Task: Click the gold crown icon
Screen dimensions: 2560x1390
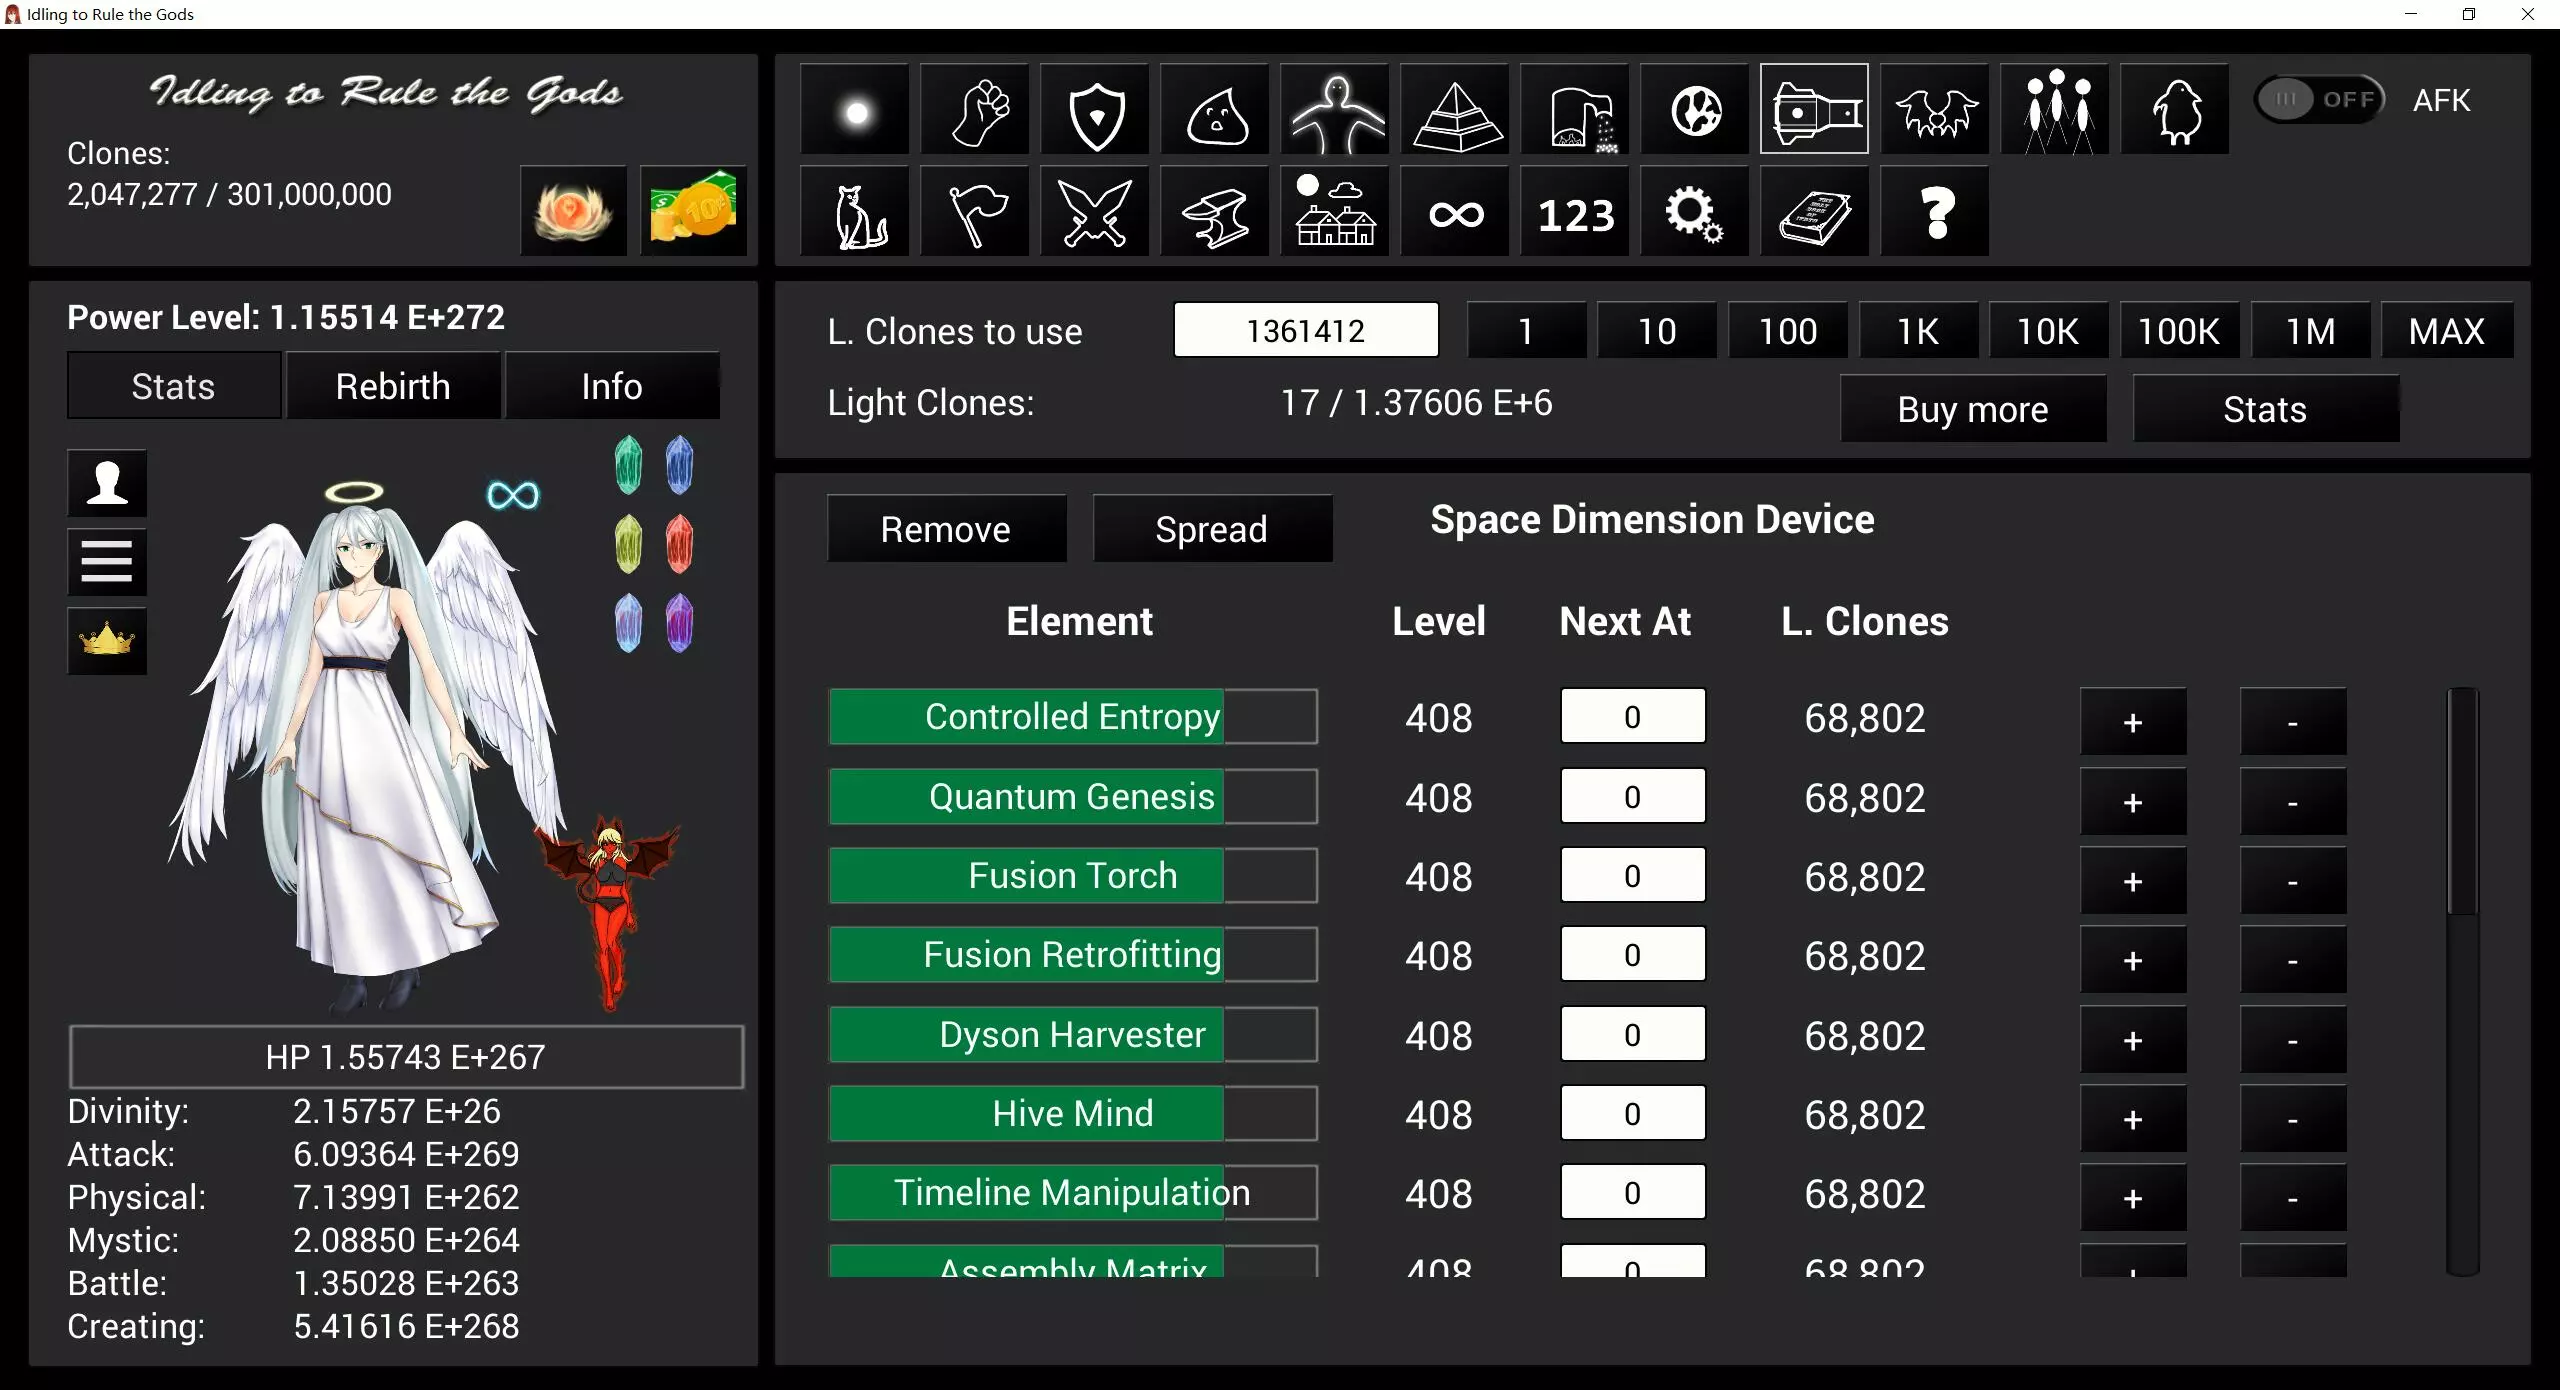Action: click(107, 640)
